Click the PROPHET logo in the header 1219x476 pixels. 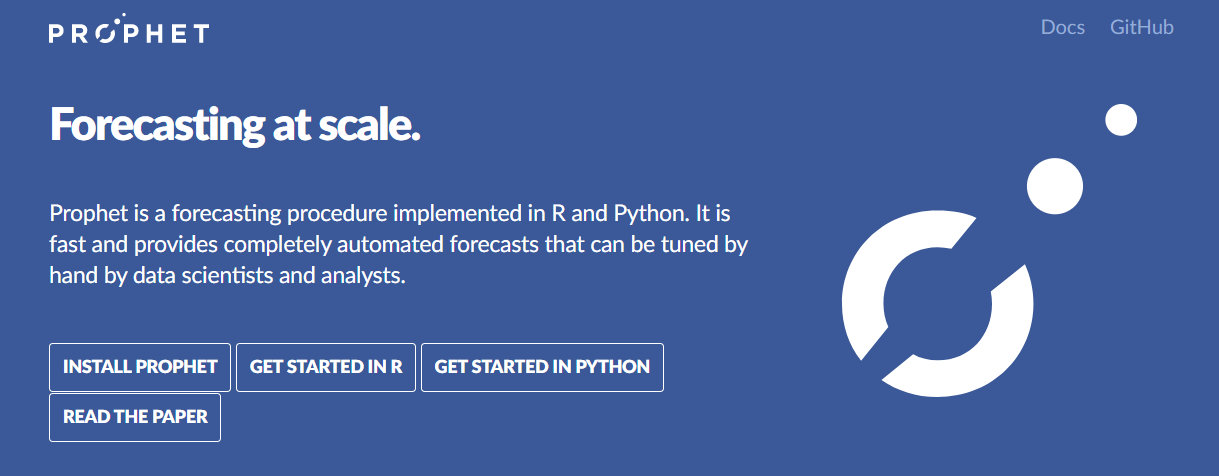pos(129,31)
